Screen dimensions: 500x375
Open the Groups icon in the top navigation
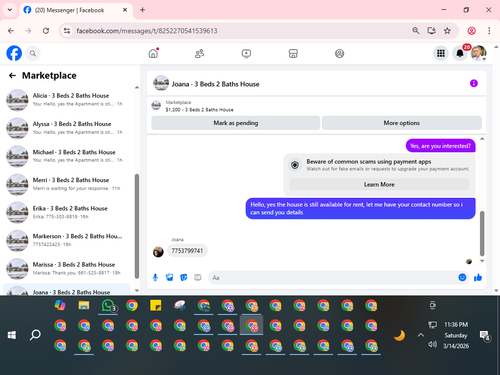pos(340,53)
